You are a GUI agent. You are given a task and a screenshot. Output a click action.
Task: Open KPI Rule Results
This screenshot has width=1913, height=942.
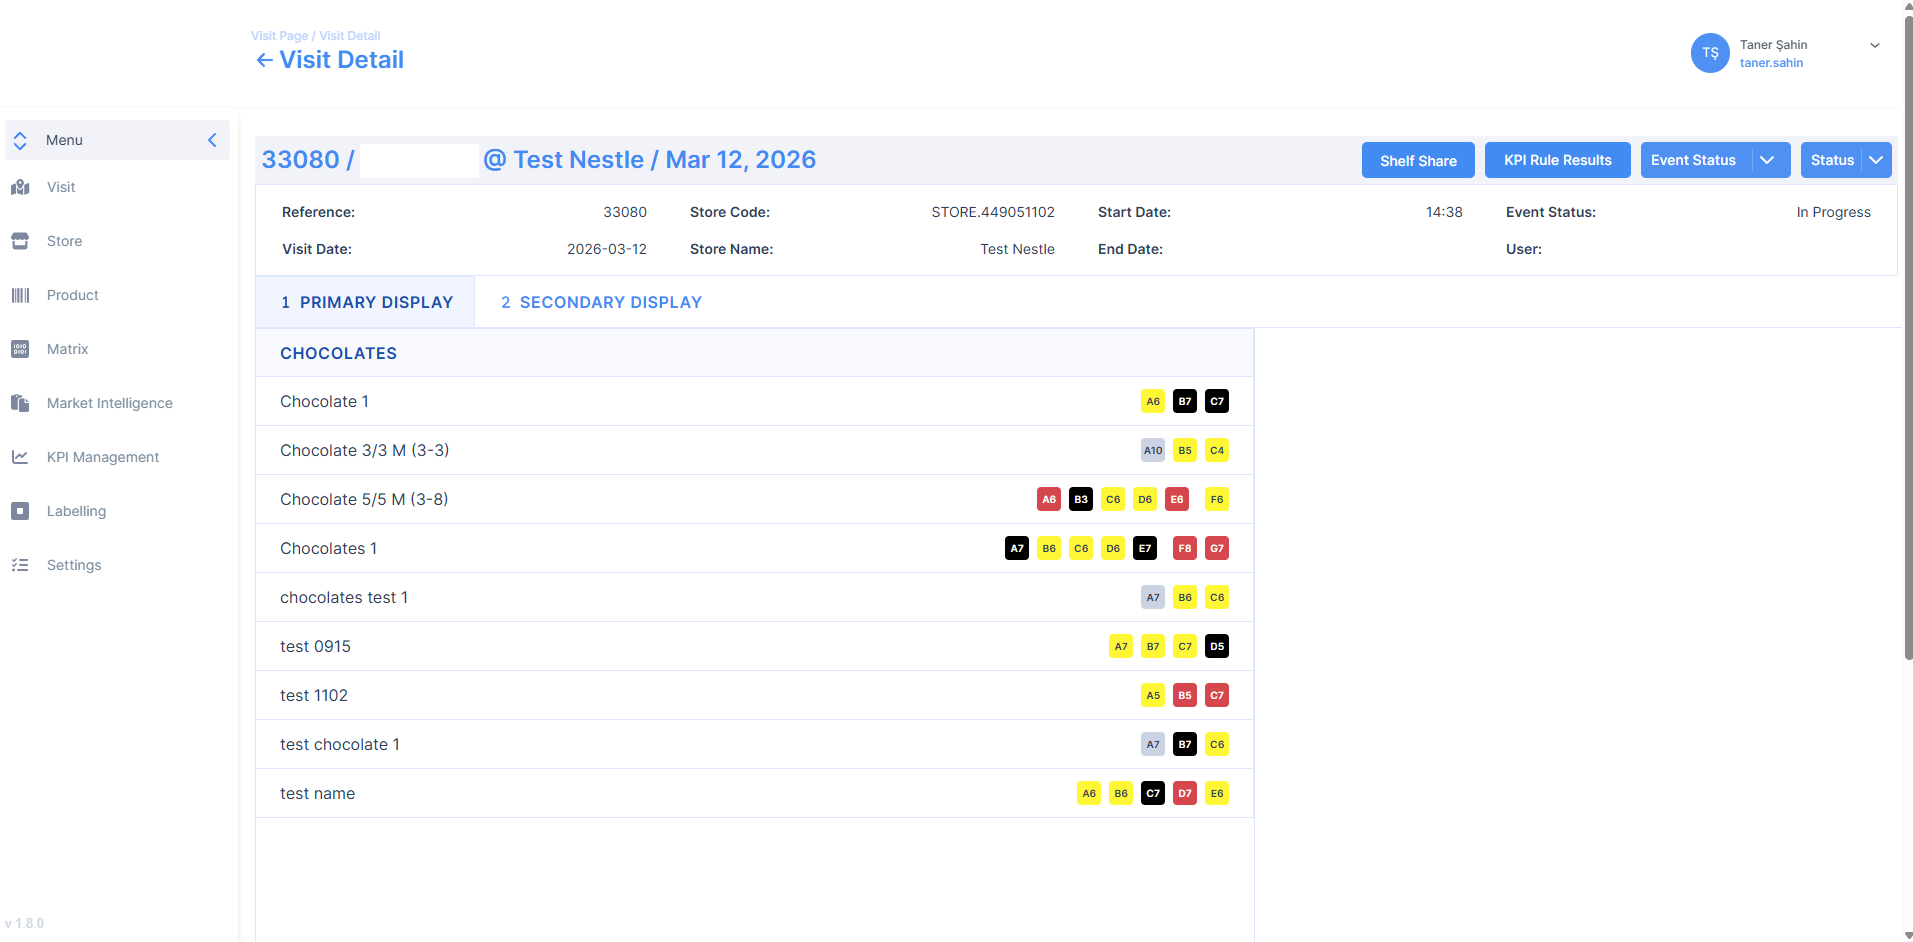(x=1557, y=160)
